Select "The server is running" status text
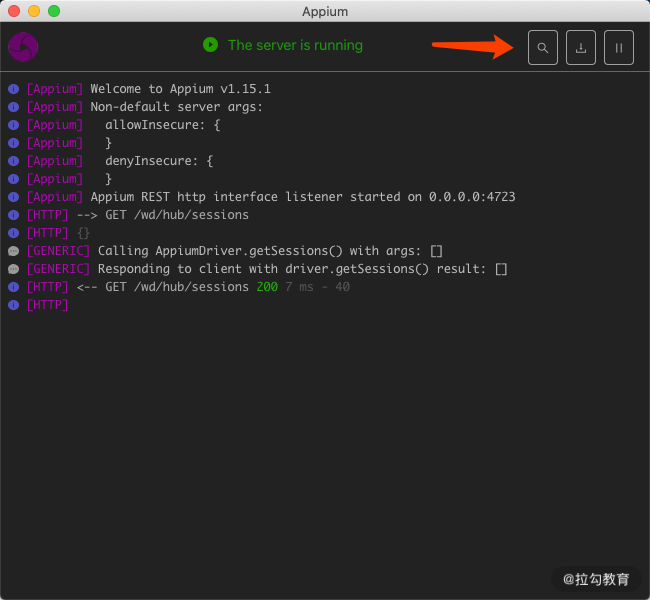The width and height of the screenshot is (650, 600). pos(295,45)
